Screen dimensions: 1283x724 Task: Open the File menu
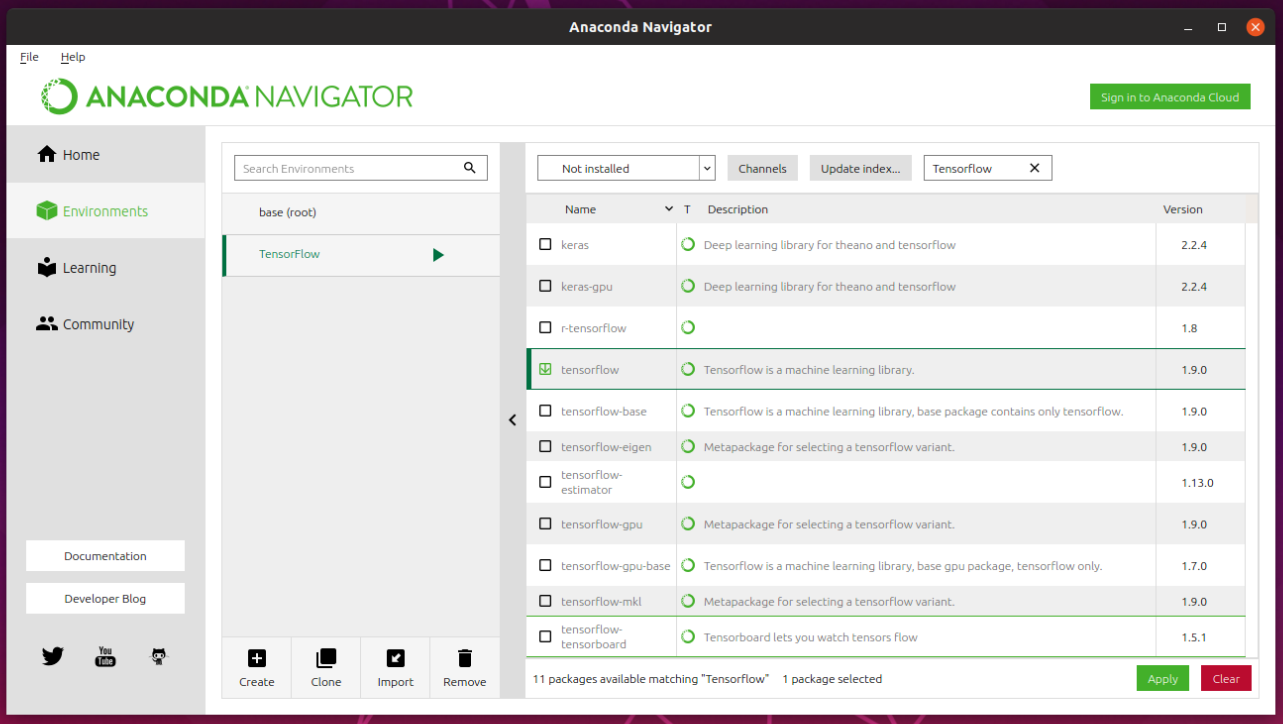coord(29,57)
